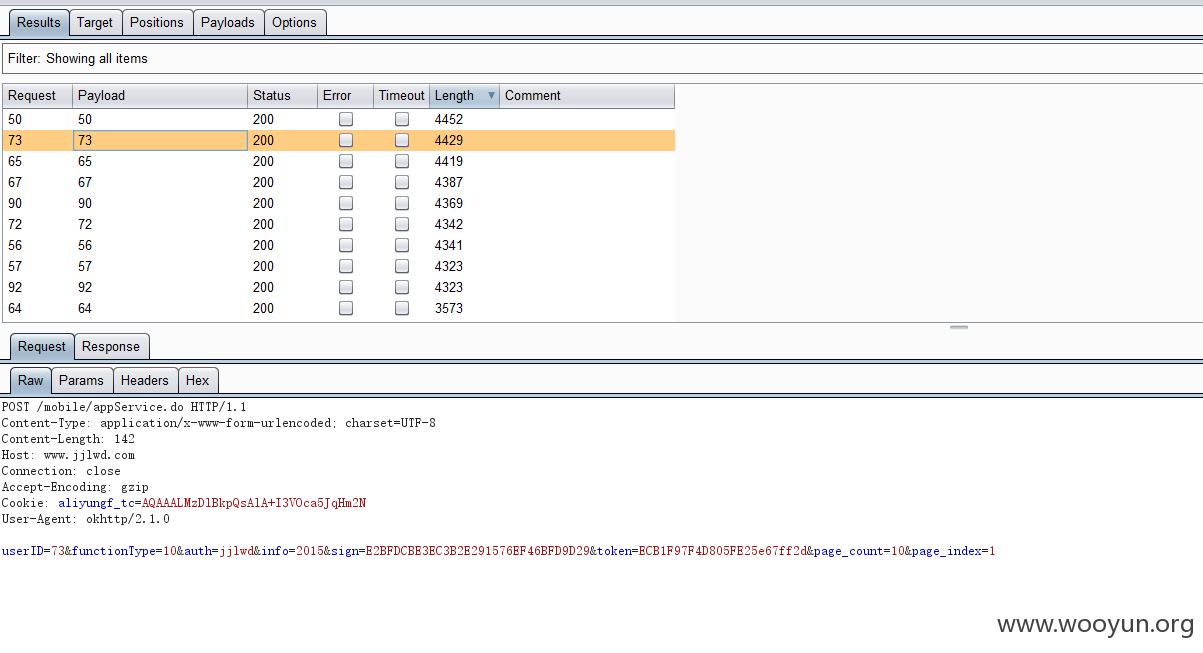The width and height of the screenshot is (1203, 653).
Task: Click the User-Agent okhttp/2.1.0 line
Action: point(86,519)
